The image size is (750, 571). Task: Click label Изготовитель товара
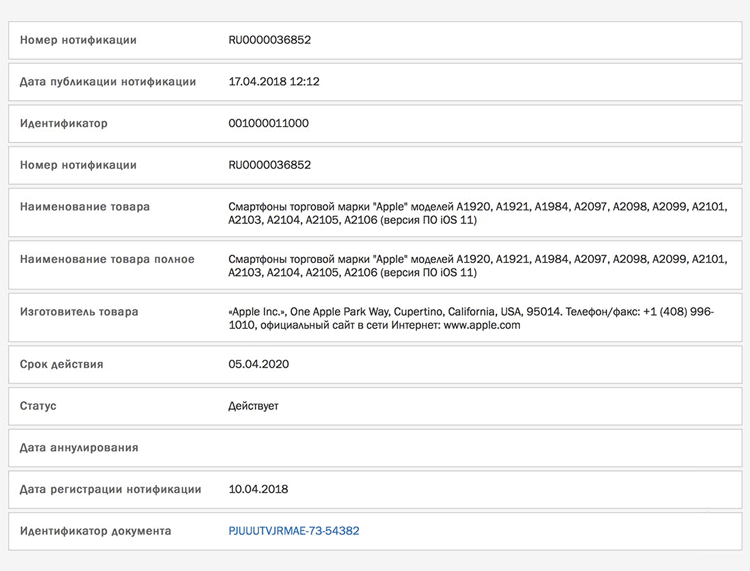(x=79, y=312)
